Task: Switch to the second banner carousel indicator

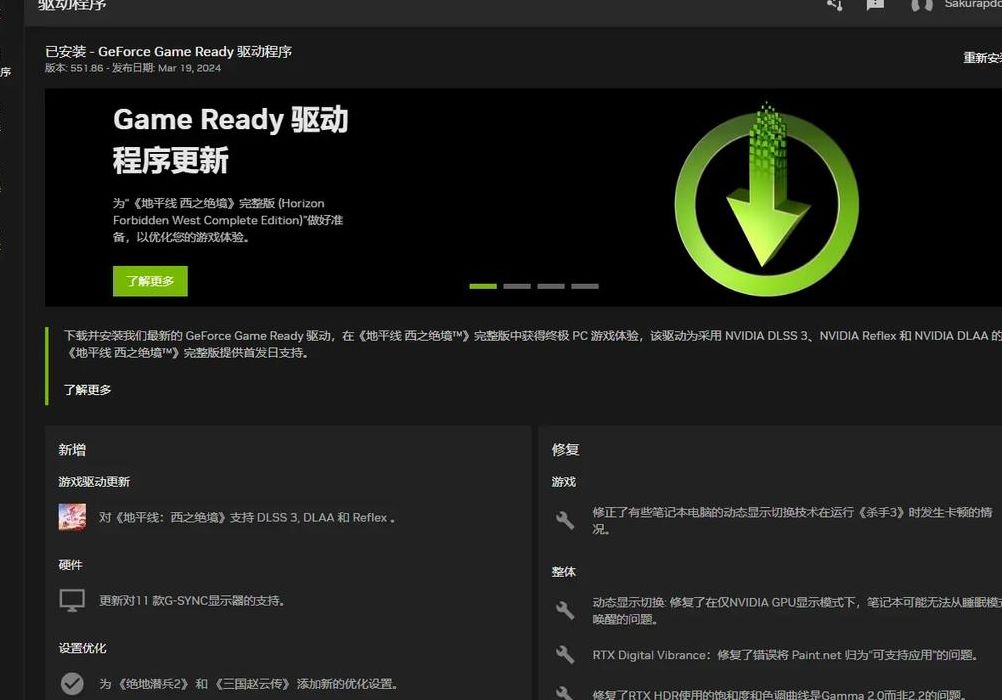Action: click(x=517, y=286)
